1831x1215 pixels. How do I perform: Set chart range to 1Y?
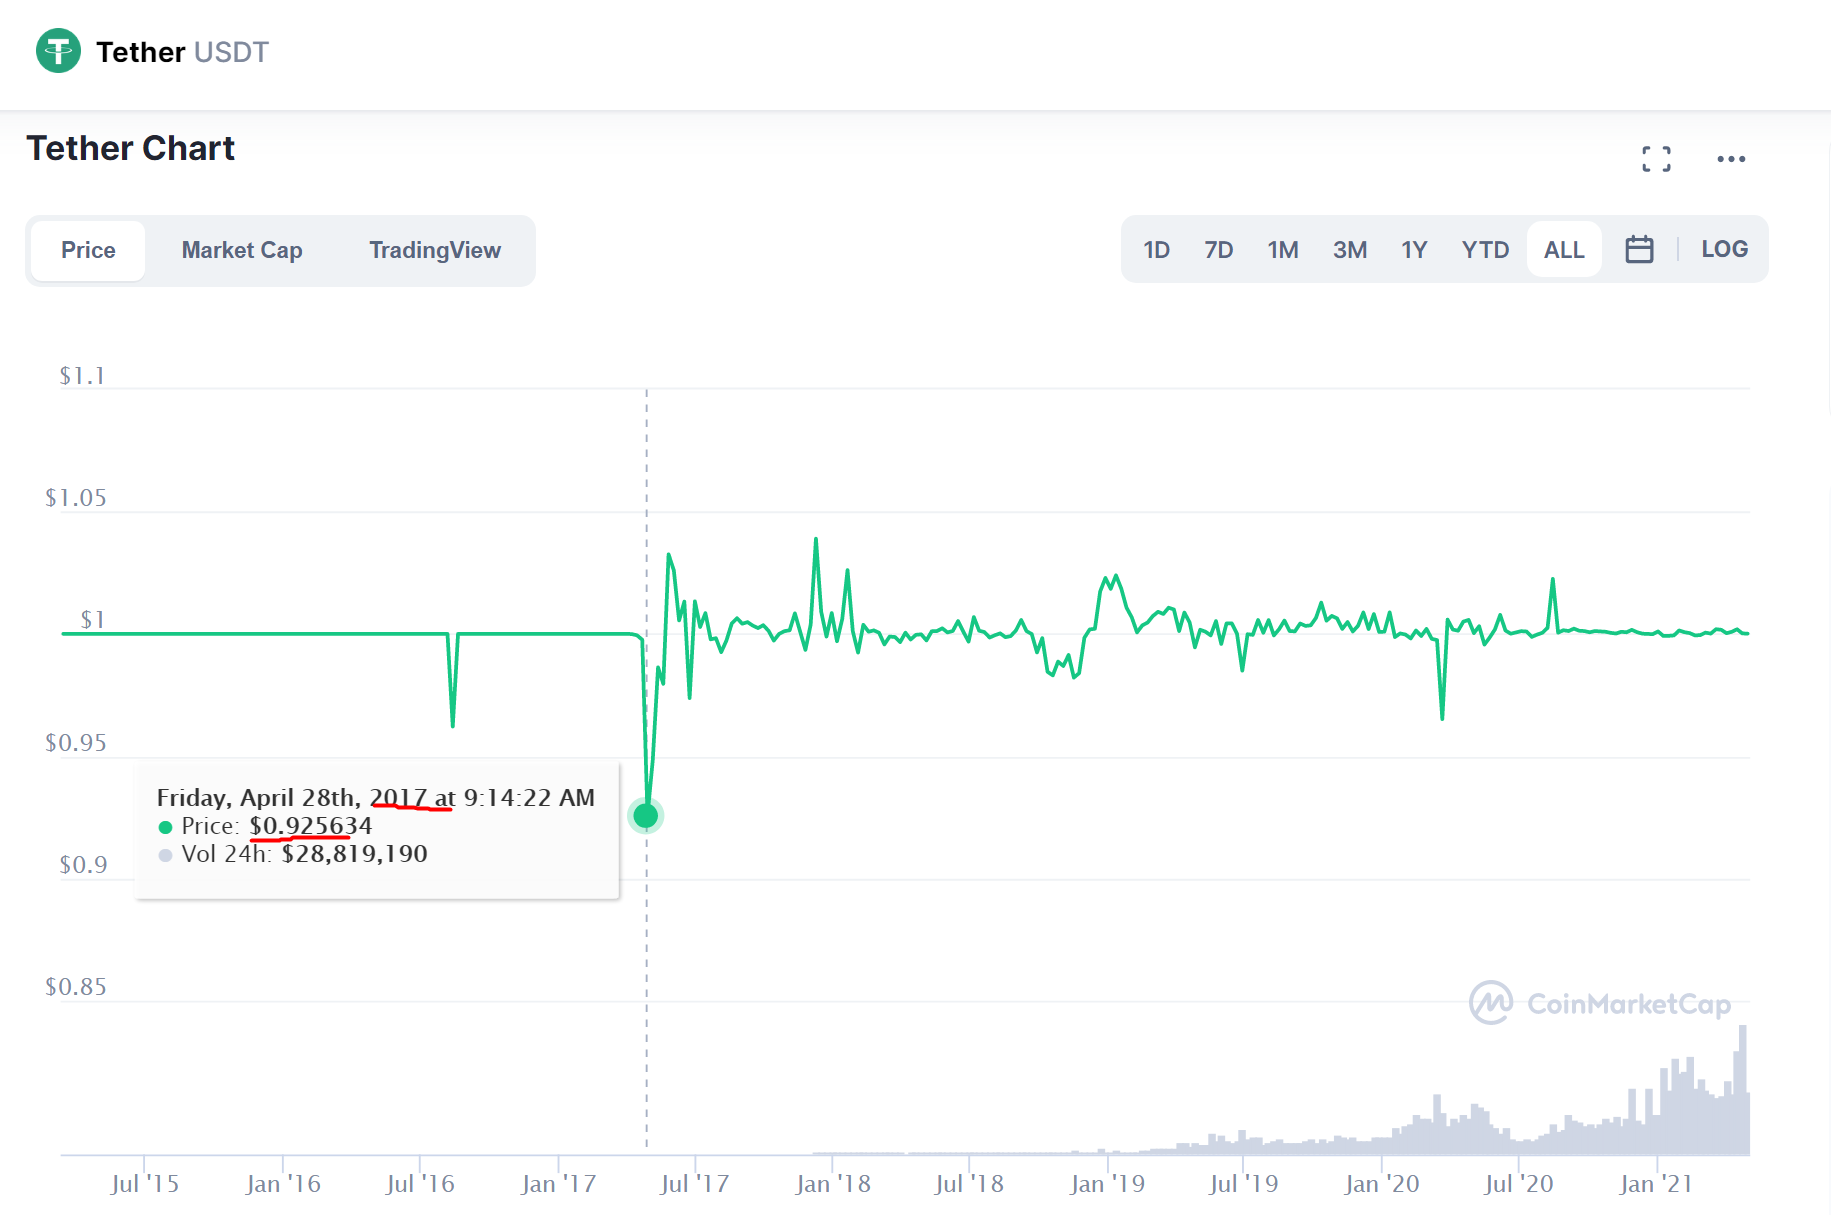click(1414, 250)
